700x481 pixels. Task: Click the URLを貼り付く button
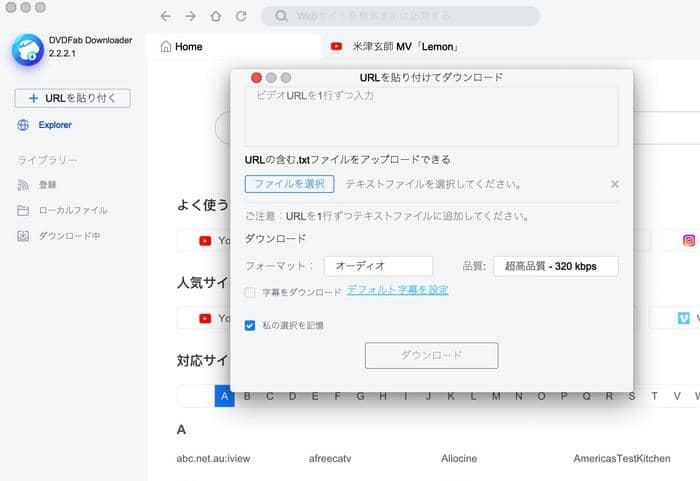[x=72, y=98]
